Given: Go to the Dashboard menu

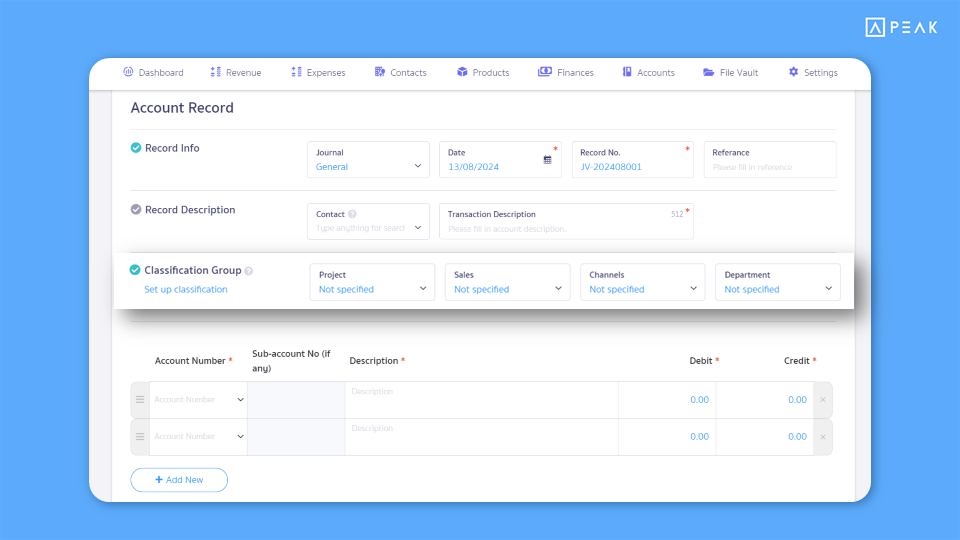Looking at the screenshot, I should click(153, 73).
